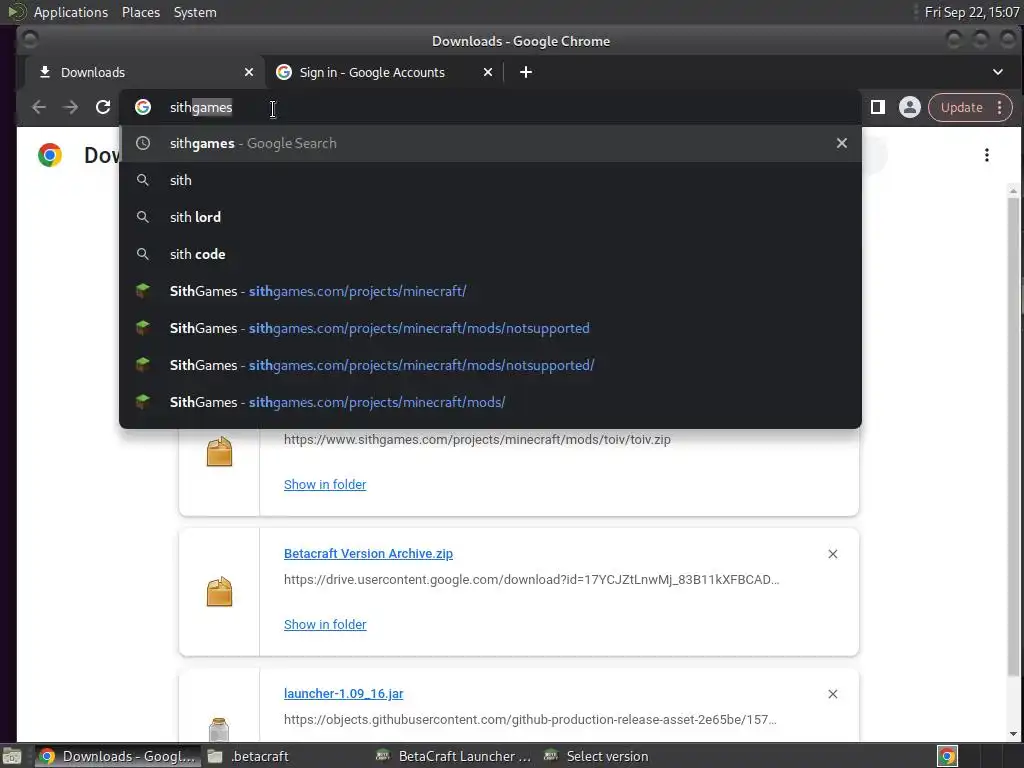
Task: Open the Chrome side panel icon
Action: pyautogui.click(x=878, y=107)
